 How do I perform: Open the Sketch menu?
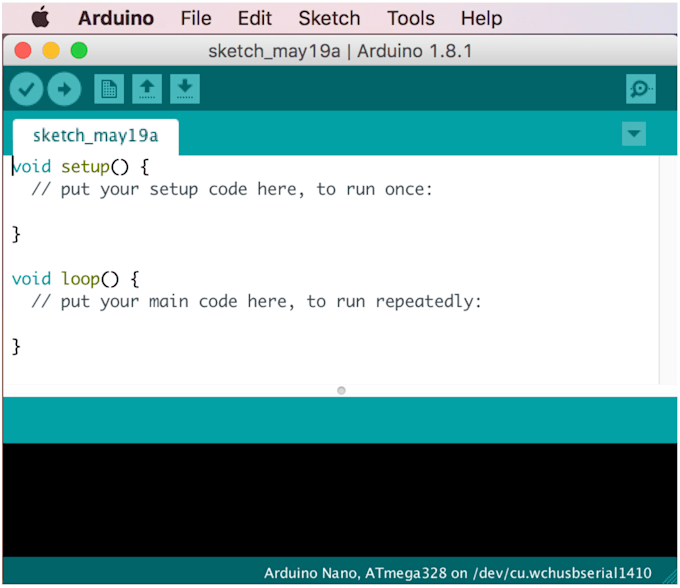(329, 18)
